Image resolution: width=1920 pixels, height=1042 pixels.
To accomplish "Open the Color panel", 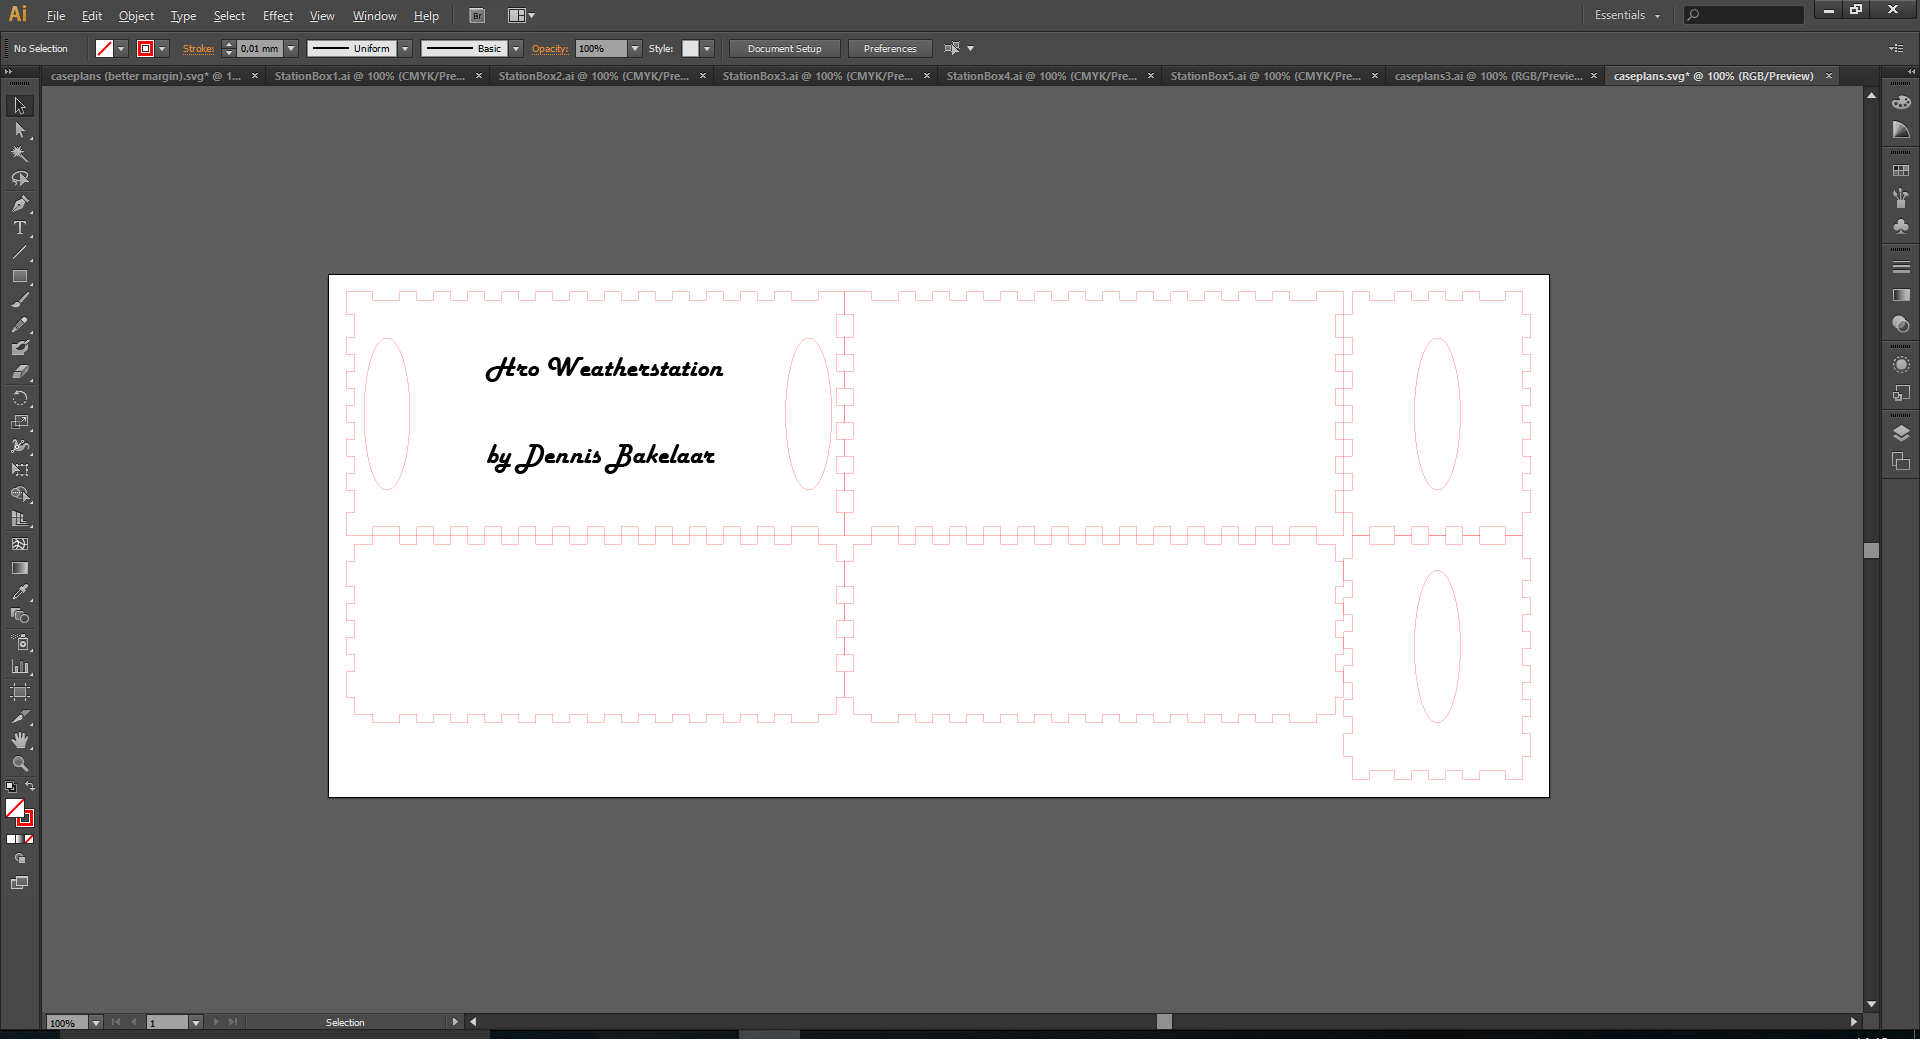I will pyautogui.click(x=1901, y=103).
